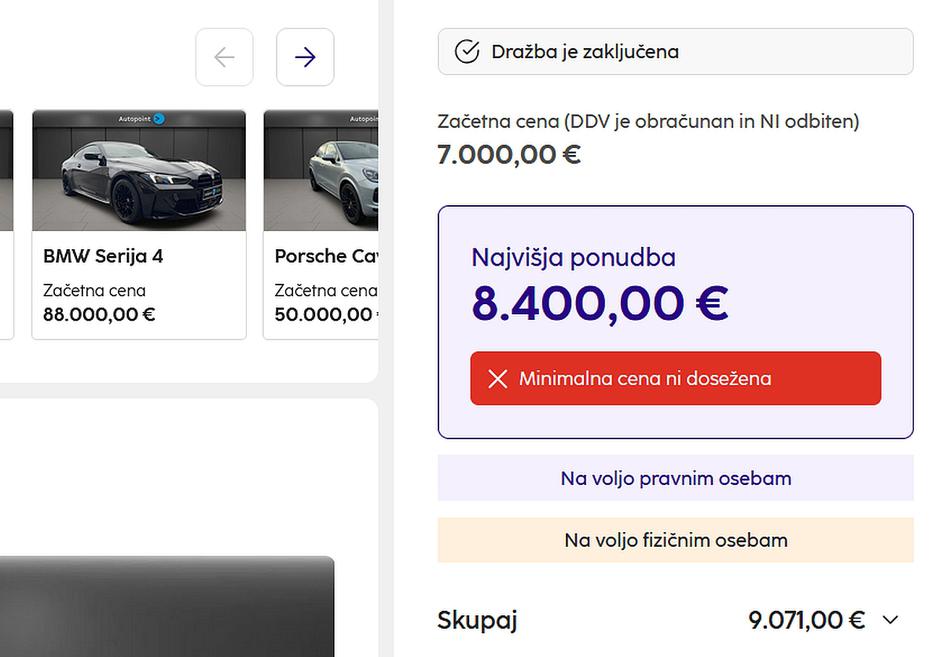Screen dimensions: 943x657
Task: Click the previous carousel arrow
Action: point(224,57)
